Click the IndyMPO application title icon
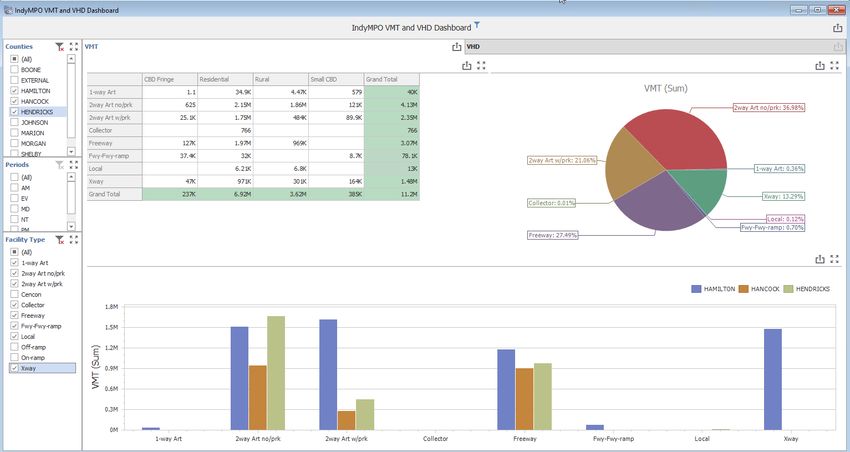The width and height of the screenshot is (850, 452). coord(8,10)
